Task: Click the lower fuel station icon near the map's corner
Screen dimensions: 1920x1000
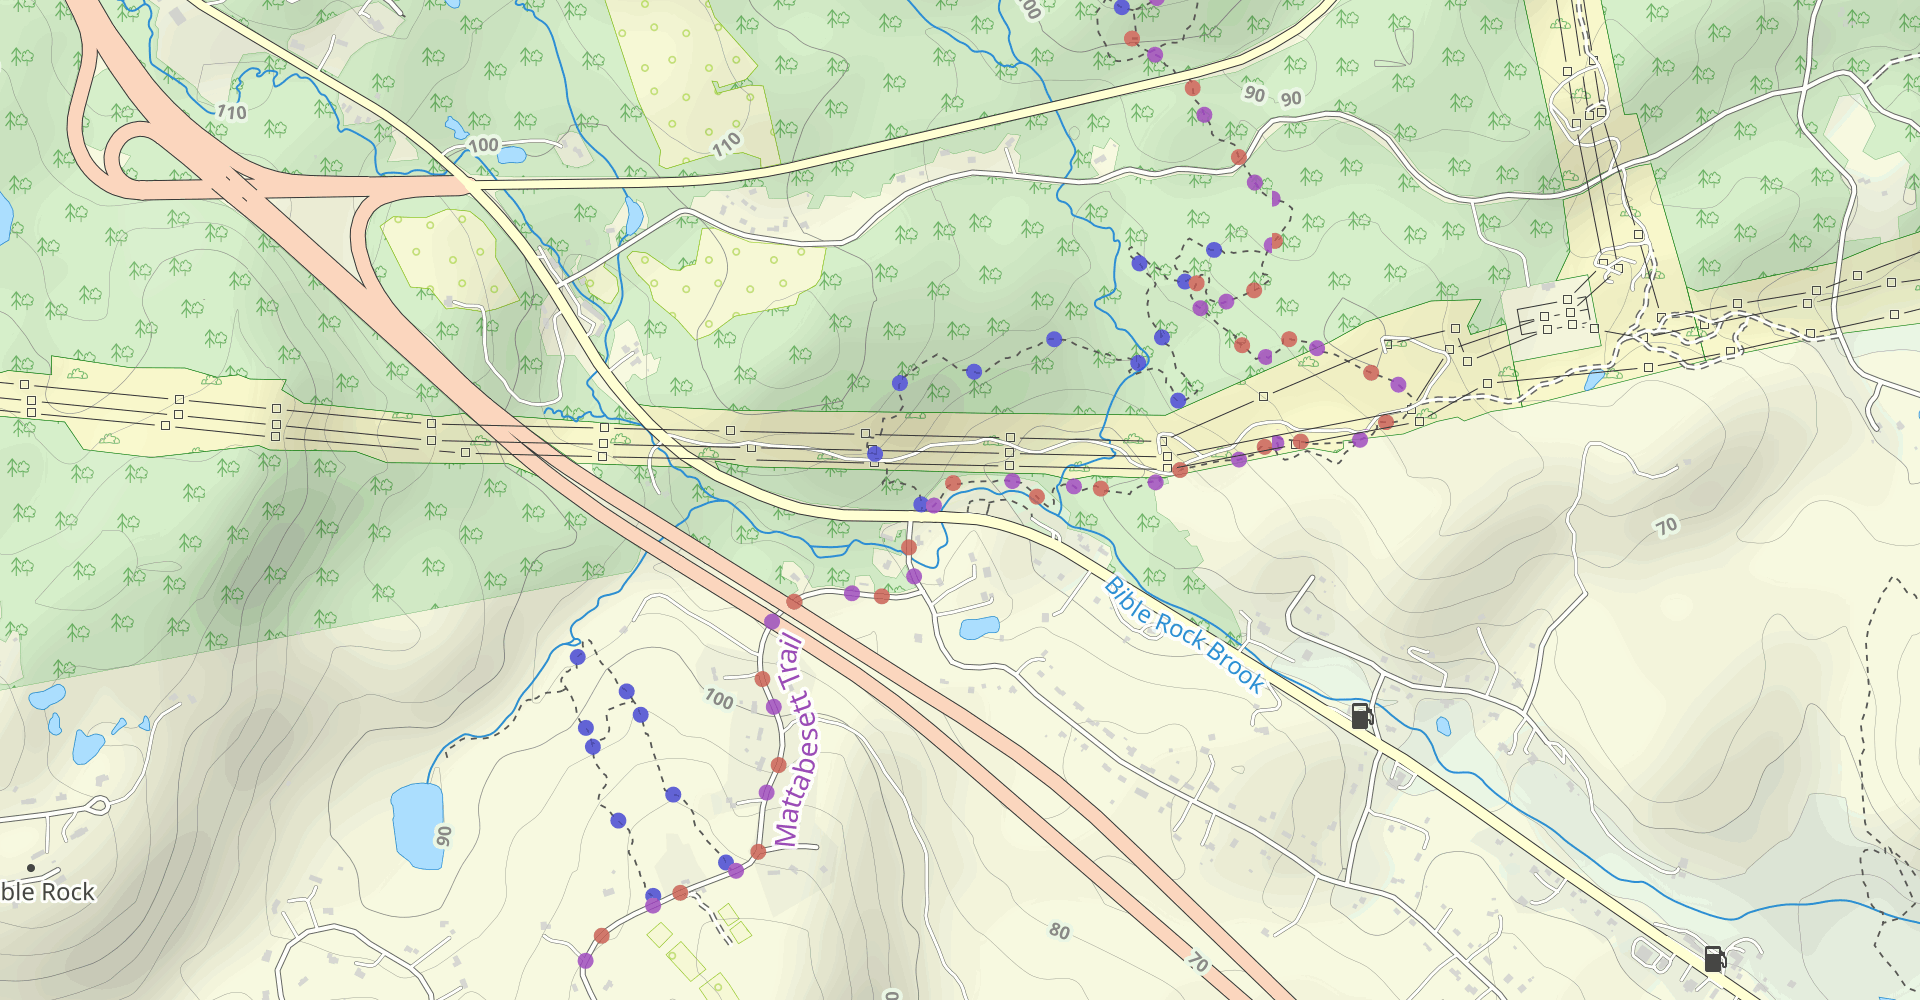Action: (x=1715, y=959)
